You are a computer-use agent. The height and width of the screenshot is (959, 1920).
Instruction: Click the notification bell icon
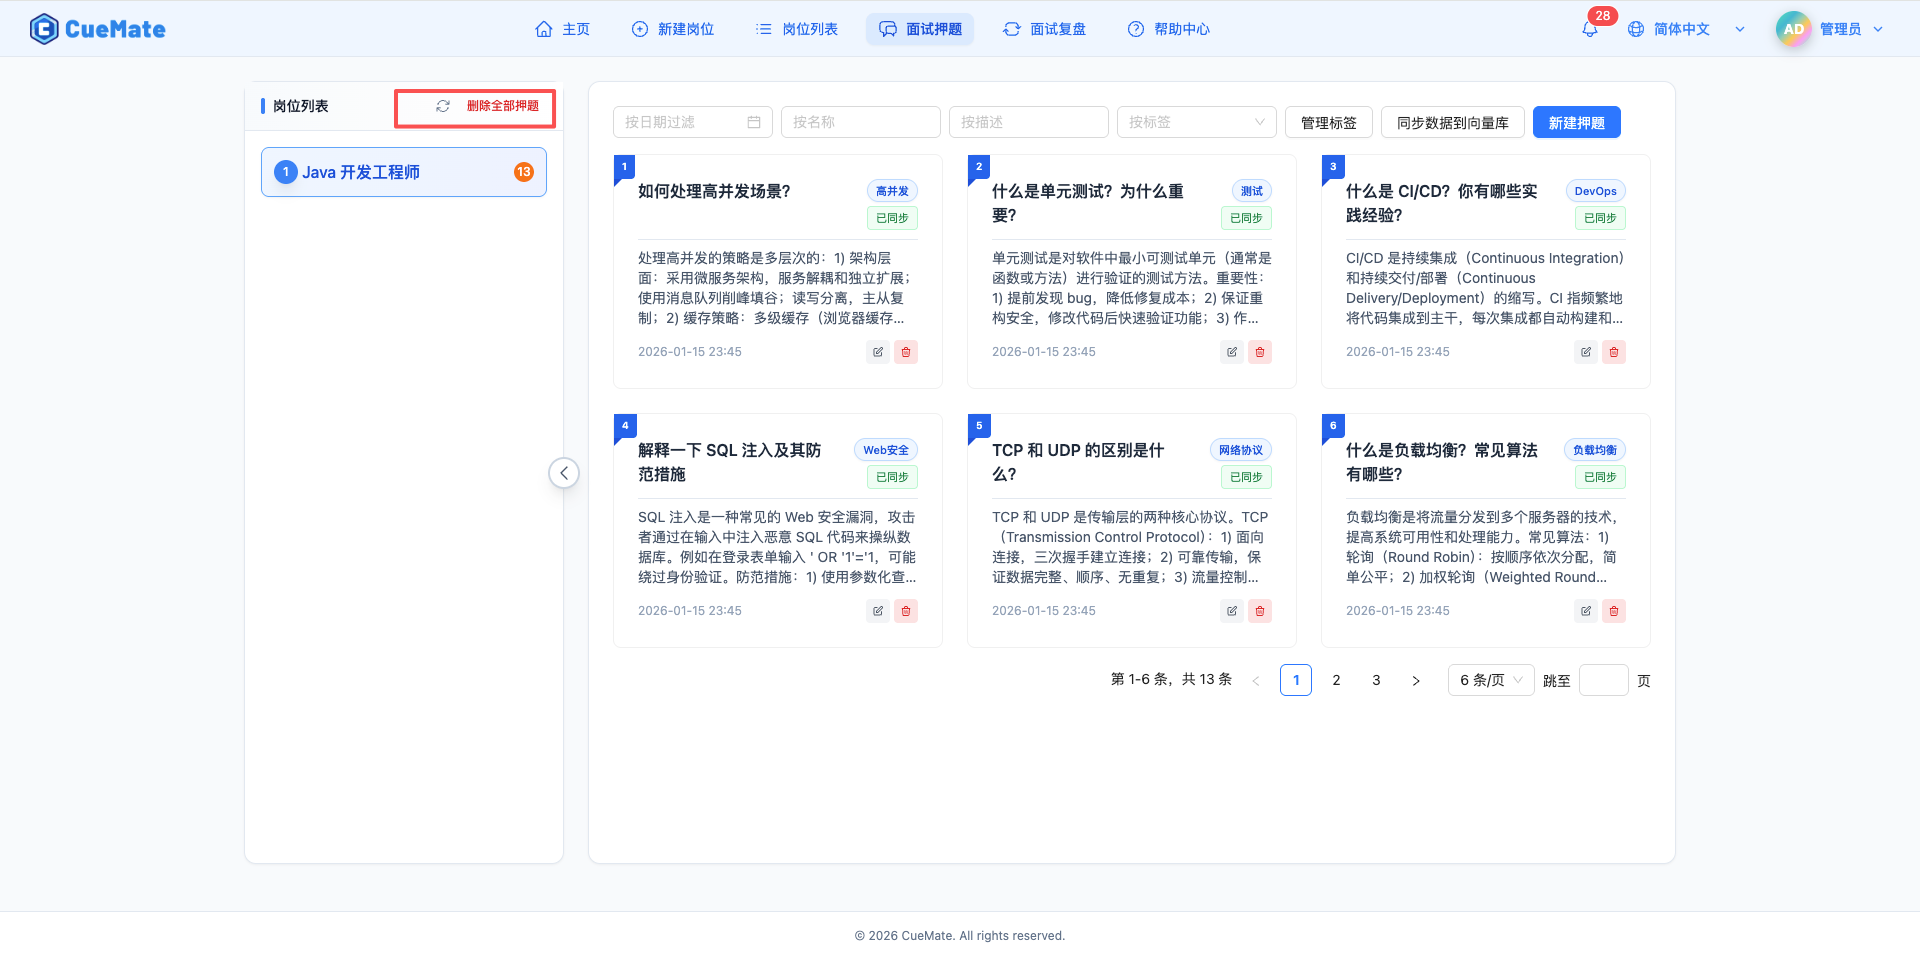pos(1589,30)
